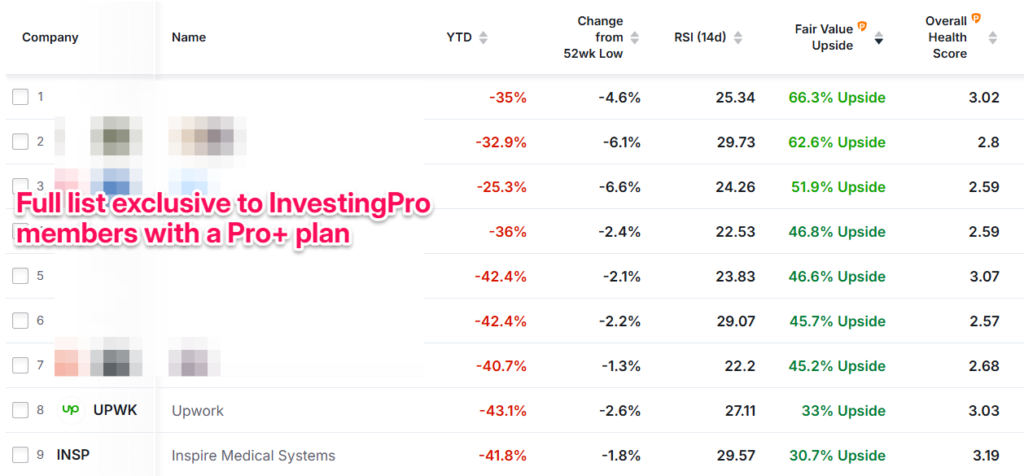
Task: Toggle the Fair Value Upside sort arrow
Action: click(879, 38)
